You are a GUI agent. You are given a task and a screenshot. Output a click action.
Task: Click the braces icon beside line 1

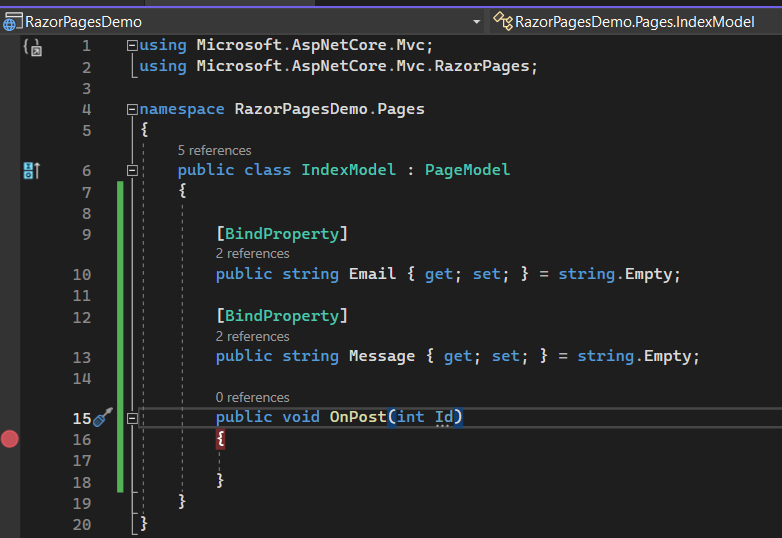click(33, 47)
